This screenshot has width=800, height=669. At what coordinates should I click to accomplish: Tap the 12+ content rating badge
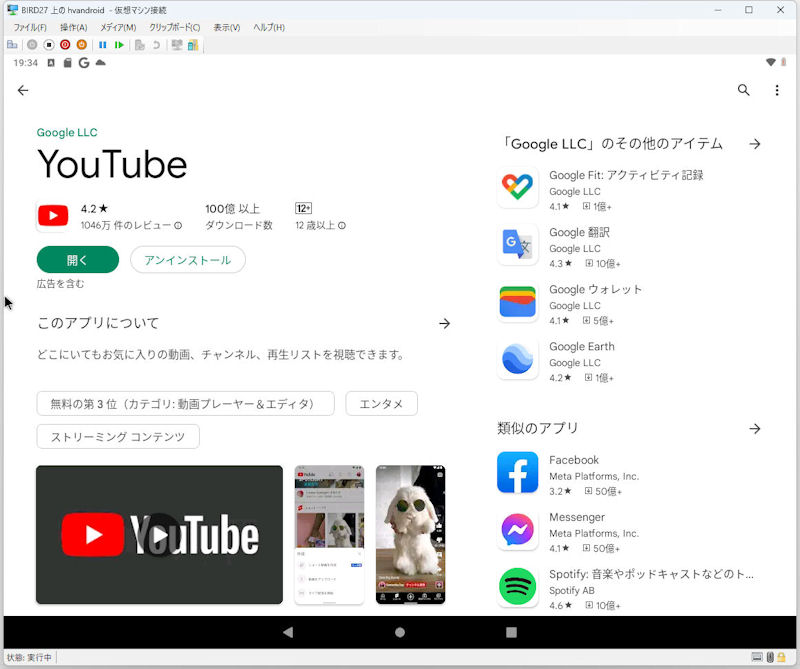304,208
